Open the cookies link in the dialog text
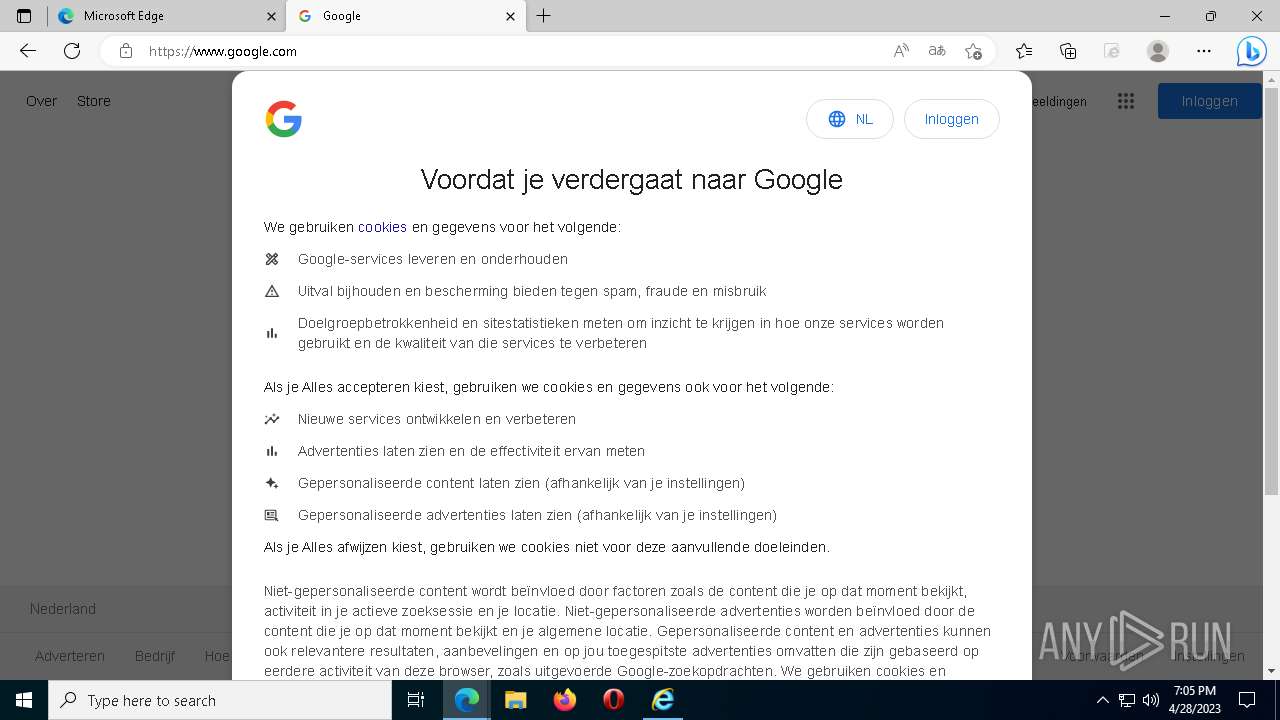This screenshot has height=720, width=1280. (x=382, y=227)
